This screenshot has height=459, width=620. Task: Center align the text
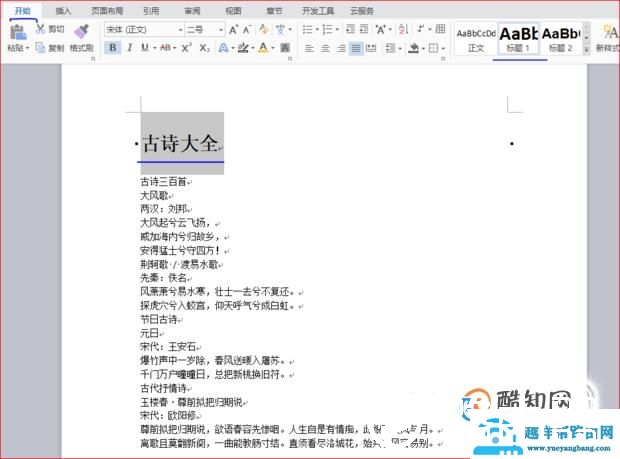[x=325, y=49]
